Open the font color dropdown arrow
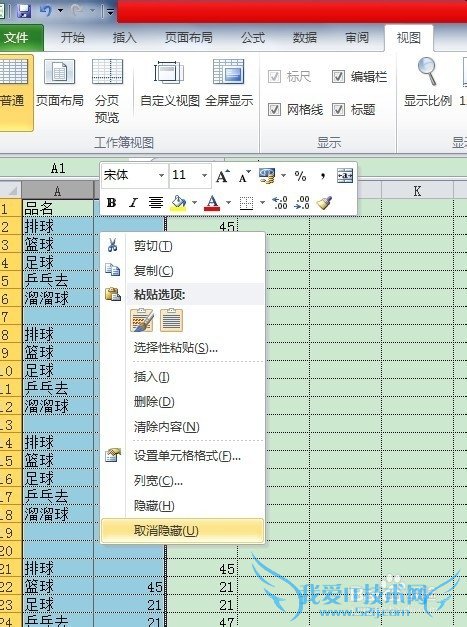This screenshot has width=467, height=627. (228, 203)
